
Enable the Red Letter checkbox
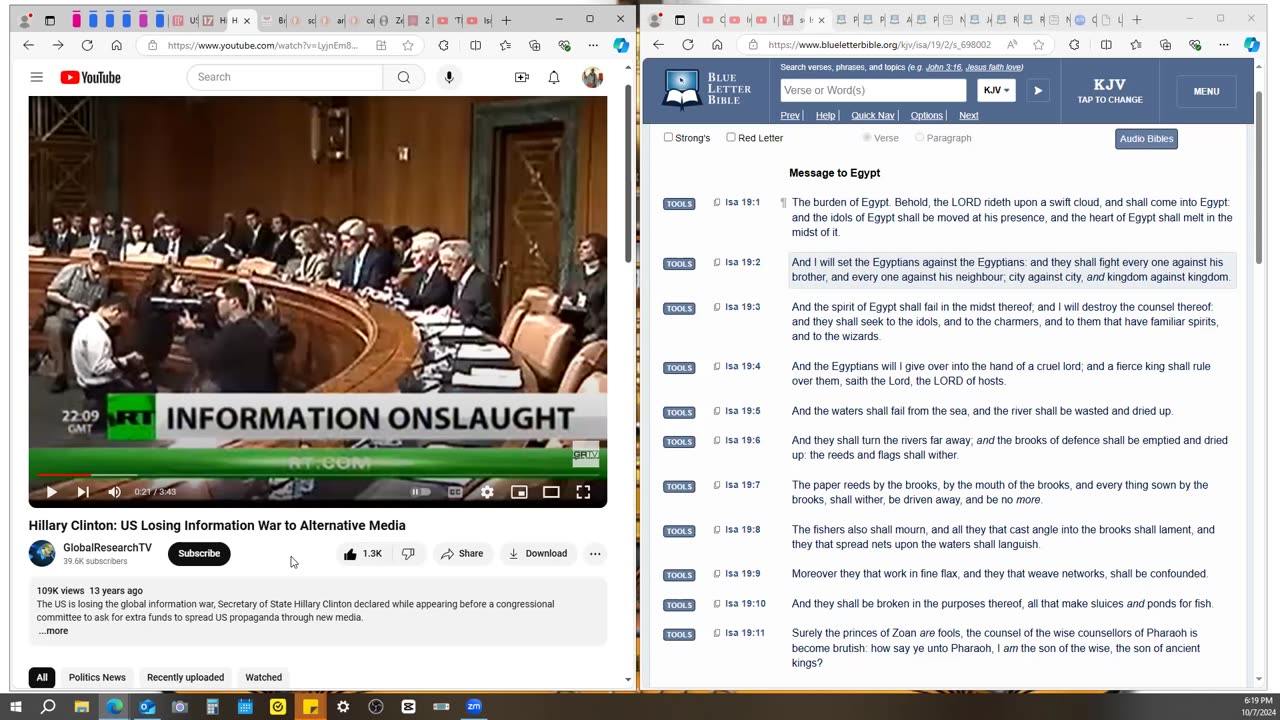click(731, 138)
